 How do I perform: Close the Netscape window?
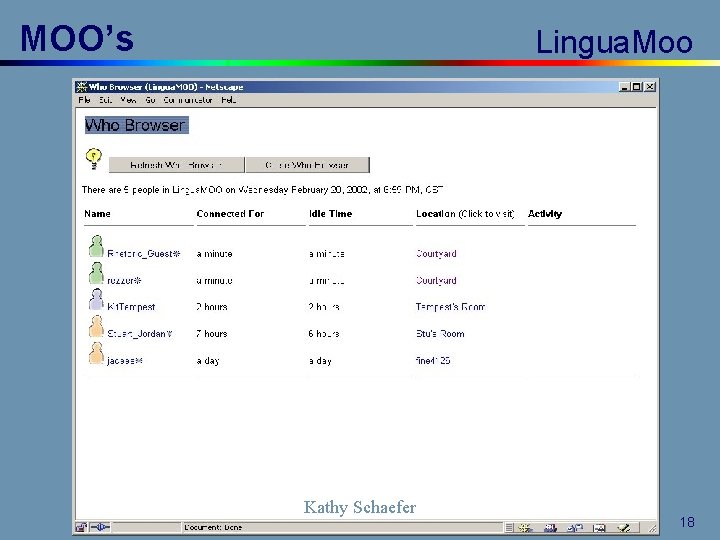(x=650, y=87)
